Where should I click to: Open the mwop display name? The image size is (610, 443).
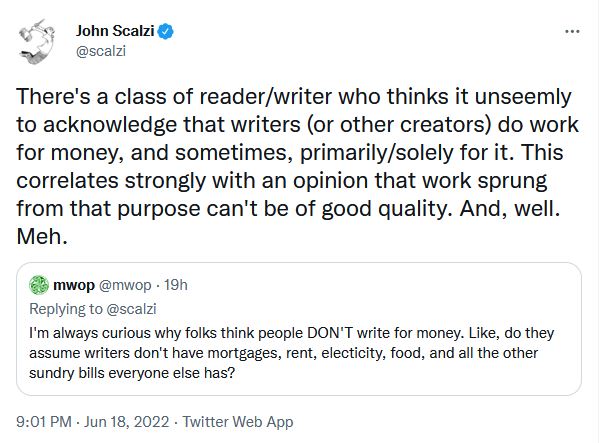[72, 284]
